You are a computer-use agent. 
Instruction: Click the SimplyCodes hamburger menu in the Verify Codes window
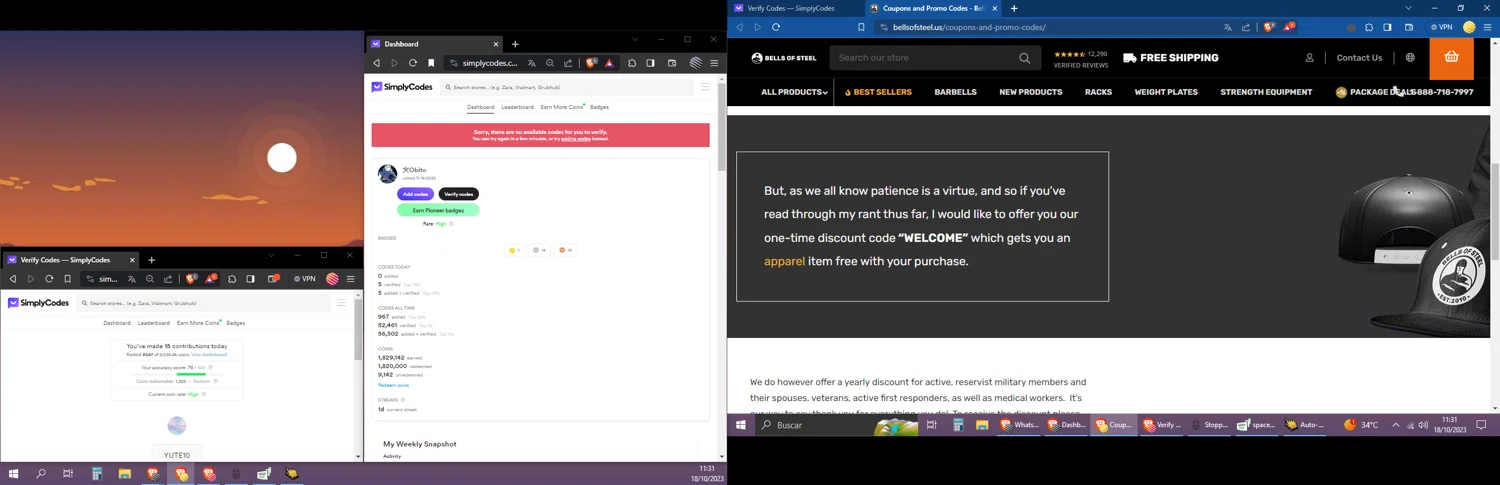pos(341,303)
